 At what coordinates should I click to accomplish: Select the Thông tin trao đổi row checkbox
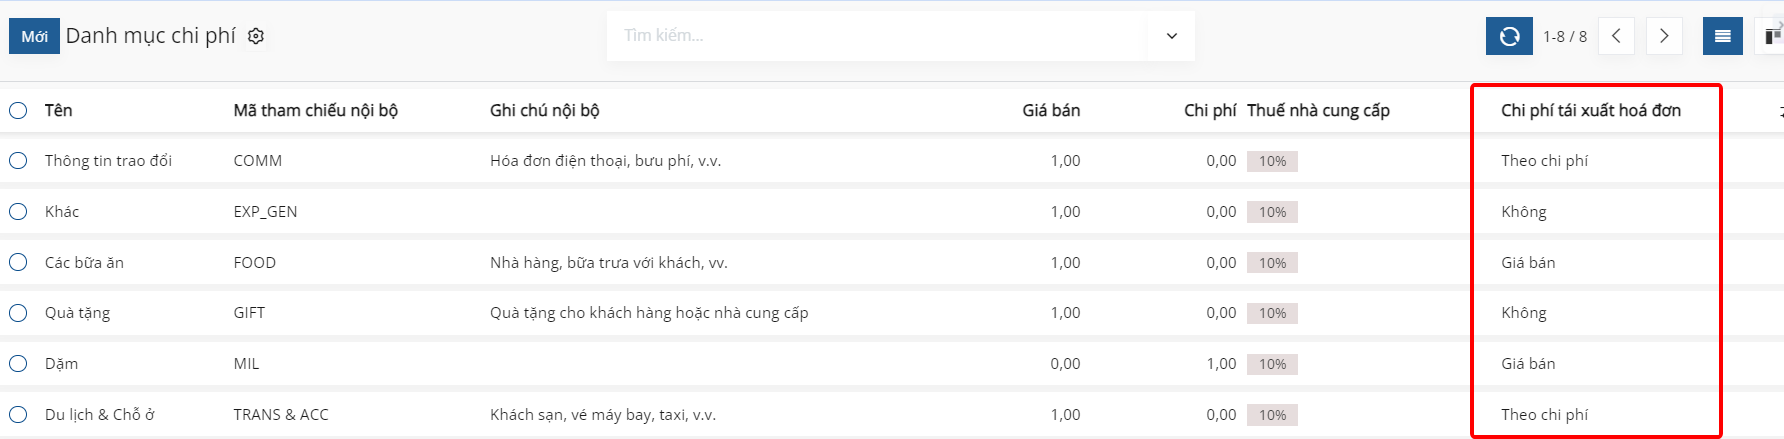18,160
